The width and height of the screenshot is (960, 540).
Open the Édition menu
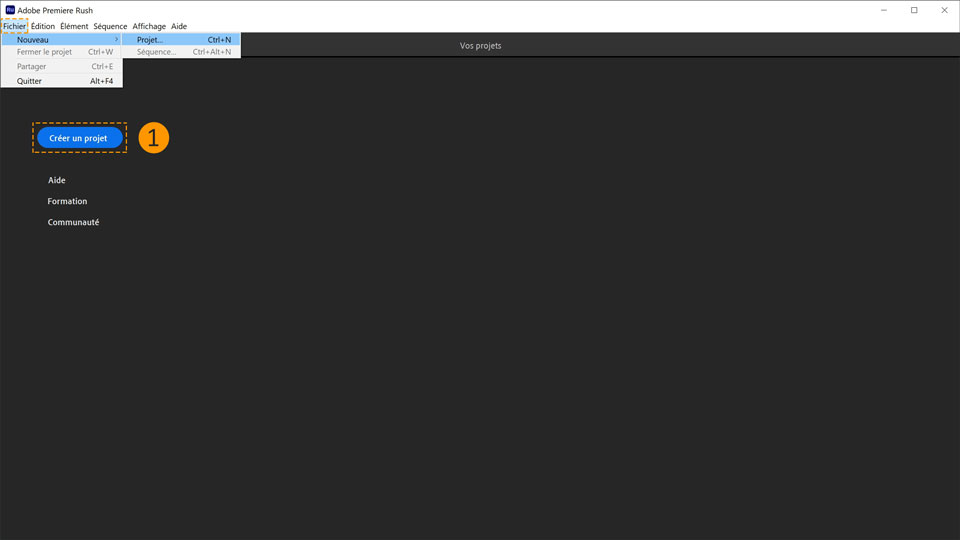tap(43, 26)
